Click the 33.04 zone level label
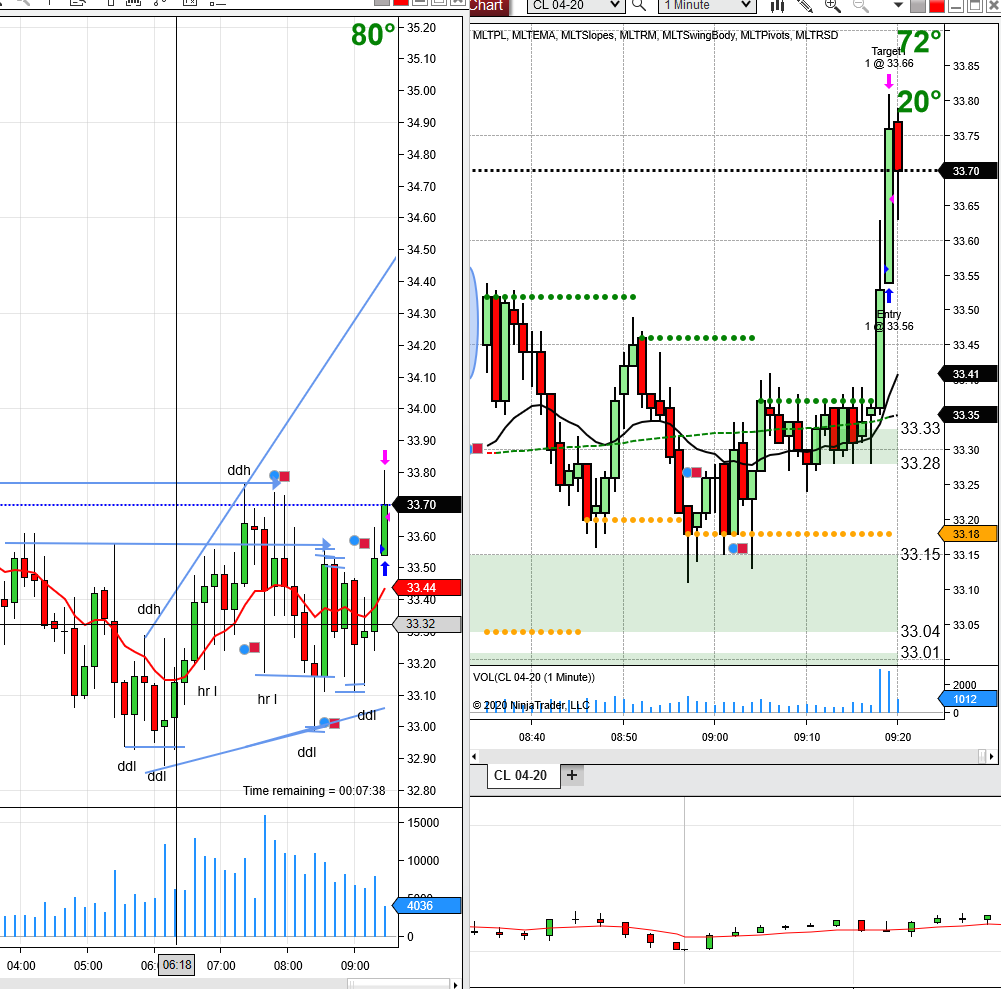 [x=920, y=631]
